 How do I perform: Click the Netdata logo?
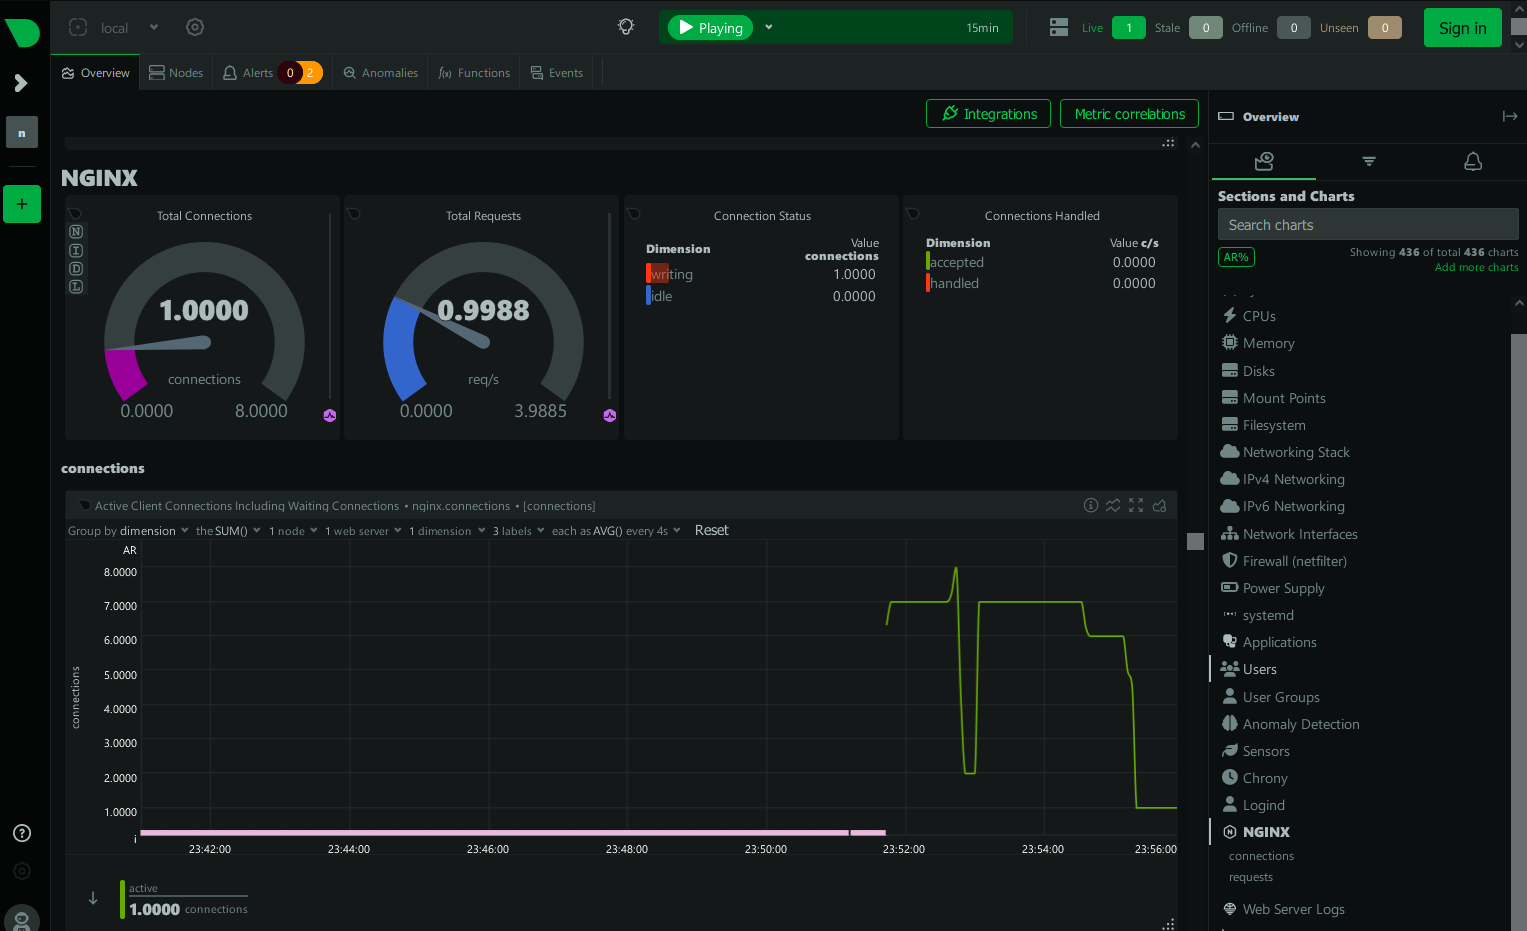click(22, 32)
